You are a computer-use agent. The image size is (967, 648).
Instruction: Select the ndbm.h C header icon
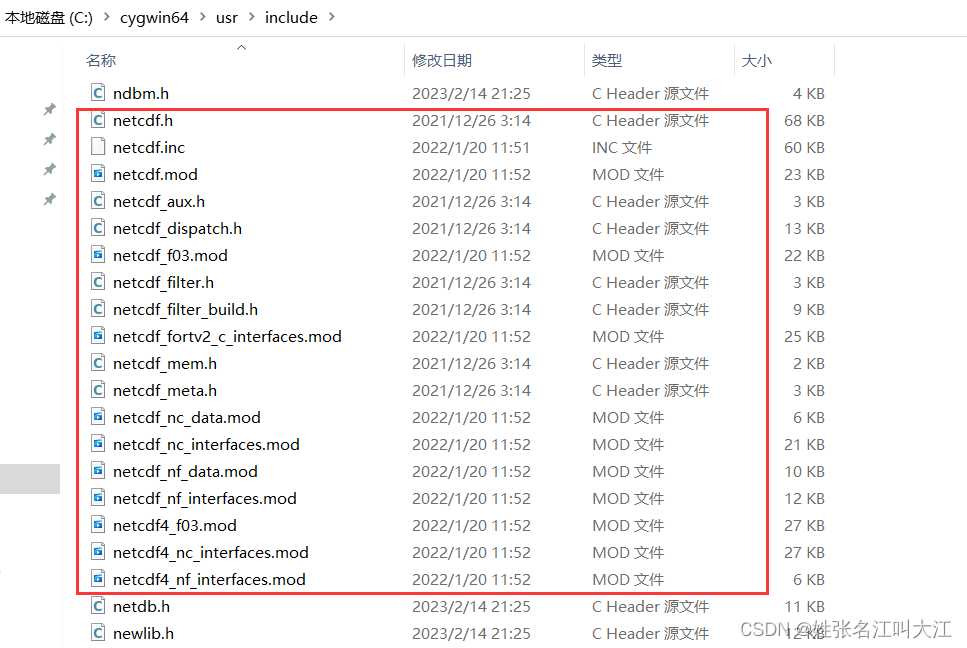[x=97, y=93]
